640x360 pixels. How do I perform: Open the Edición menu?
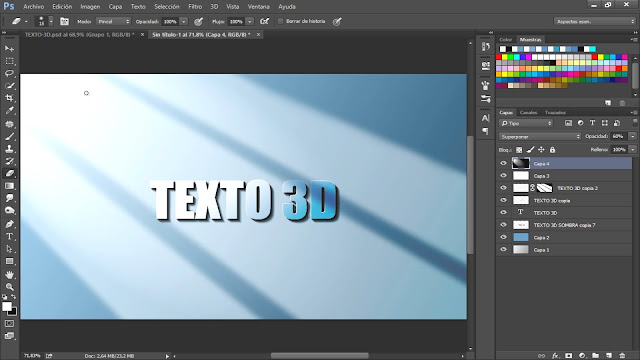pyautogui.click(x=62, y=7)
